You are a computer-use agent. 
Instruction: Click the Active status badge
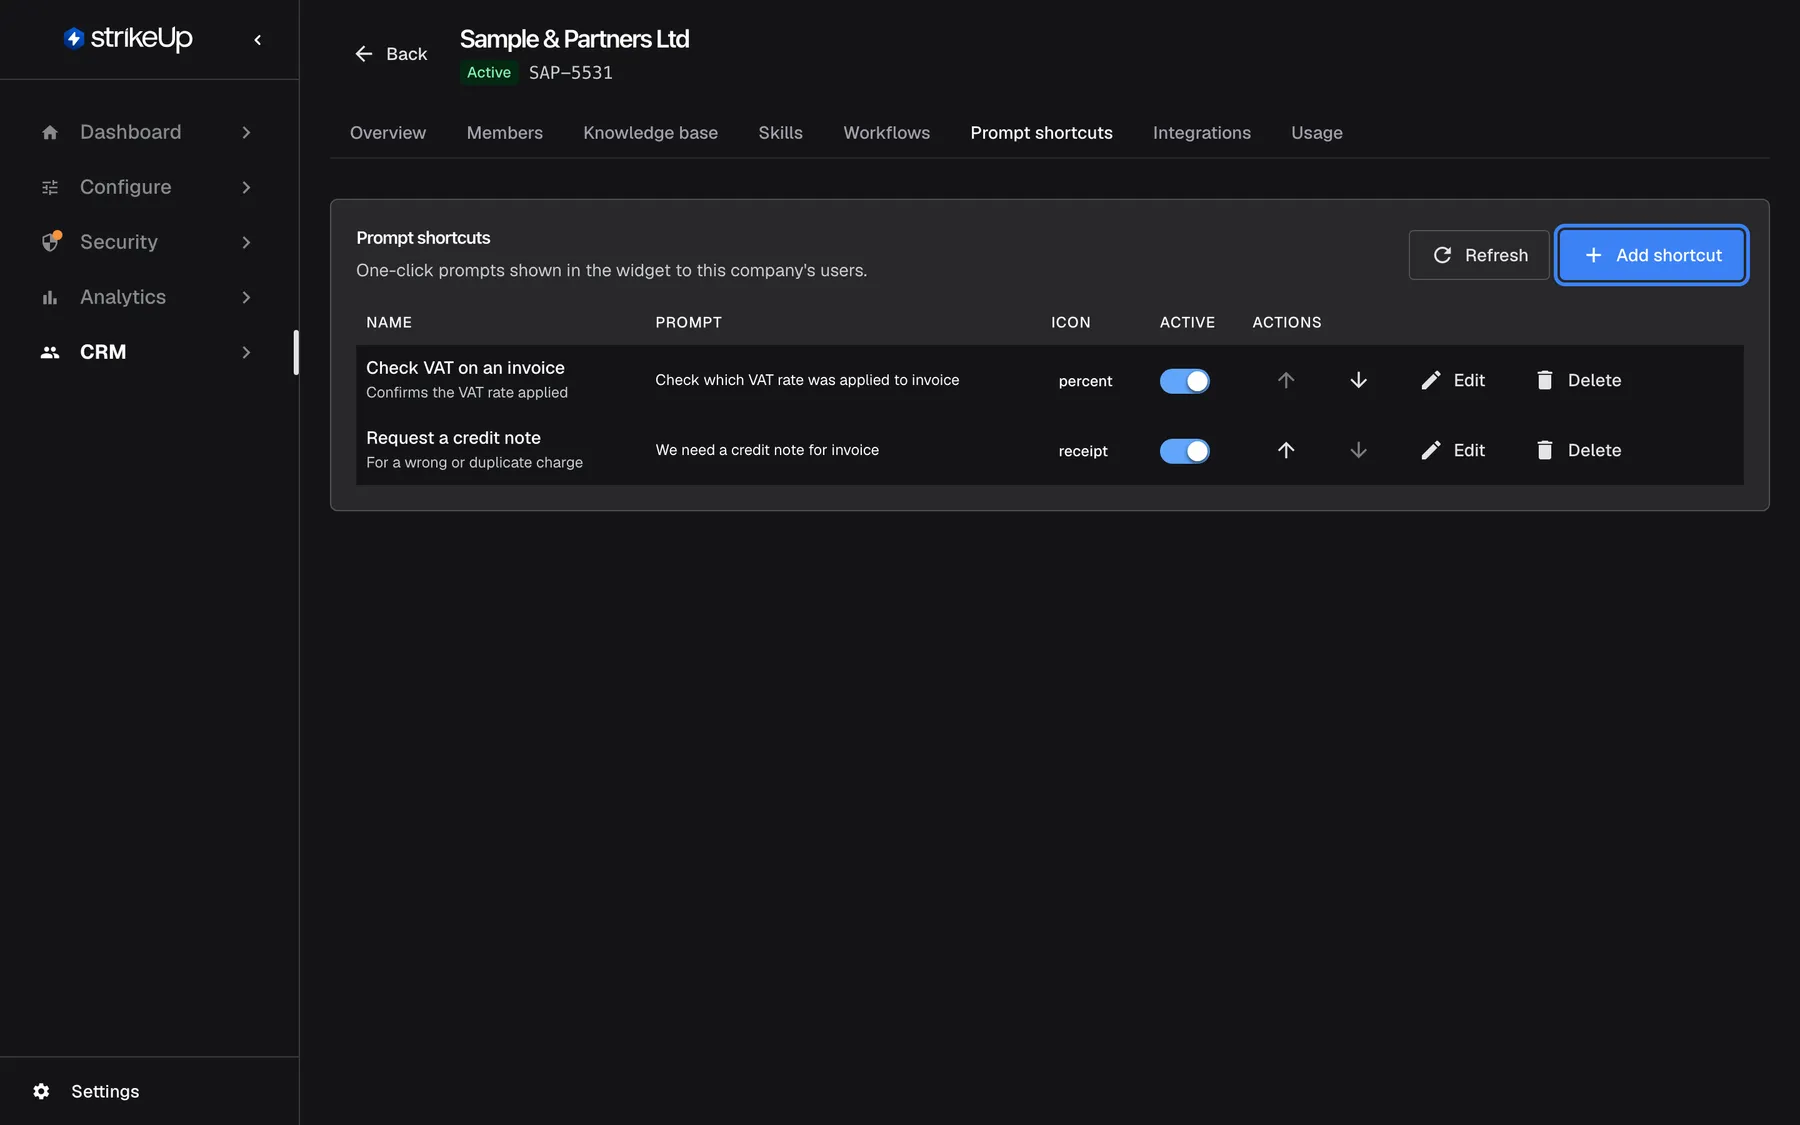point(489,72)
